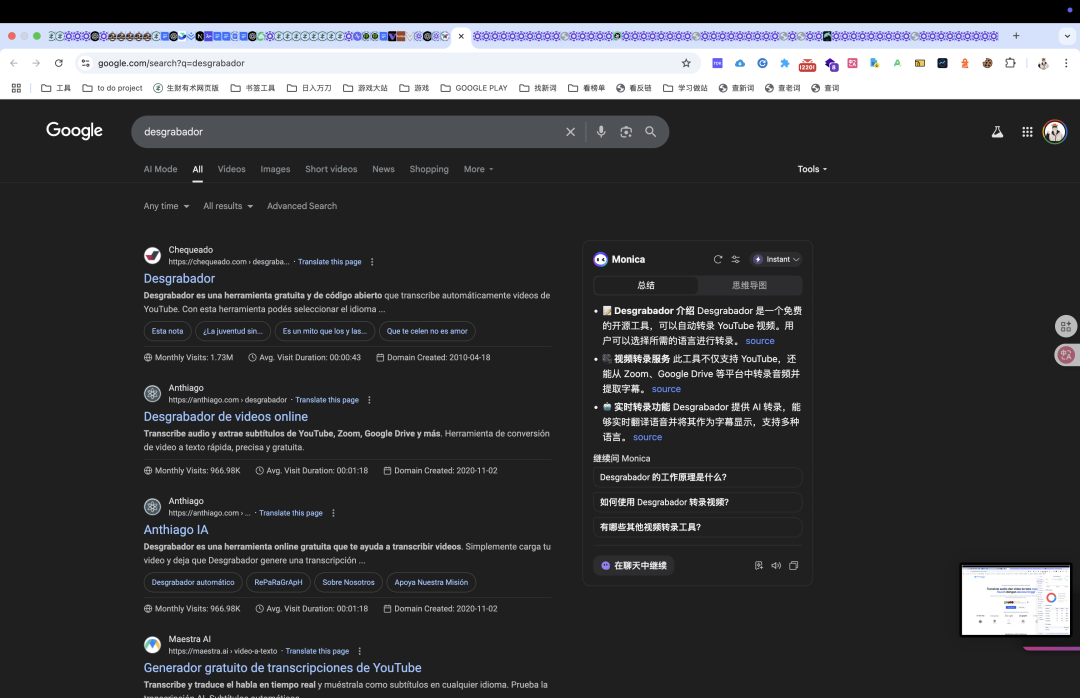The height and width of the screenshot is (698, 1080).
Task: Open Search Labs flask icon
Action: coord(997,132)
